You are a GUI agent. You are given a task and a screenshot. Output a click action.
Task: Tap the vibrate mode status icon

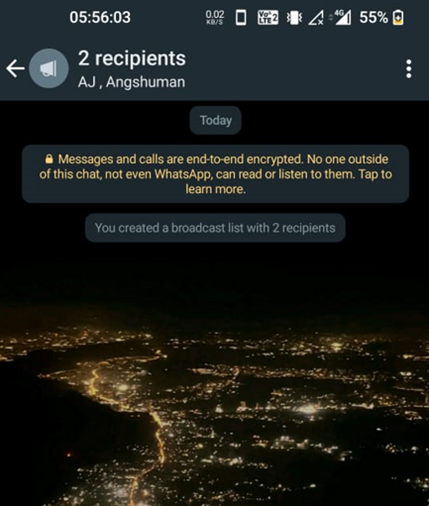(x=294, y=17)
